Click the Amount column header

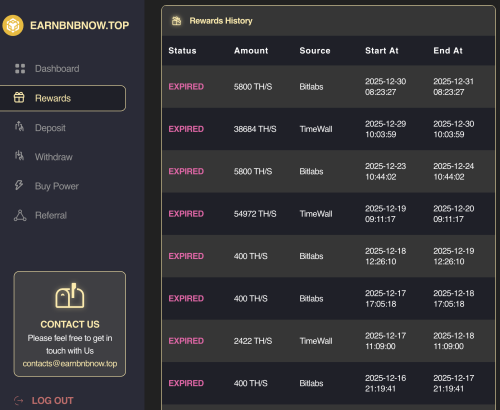pyautogui.click(x=251, y=51)
